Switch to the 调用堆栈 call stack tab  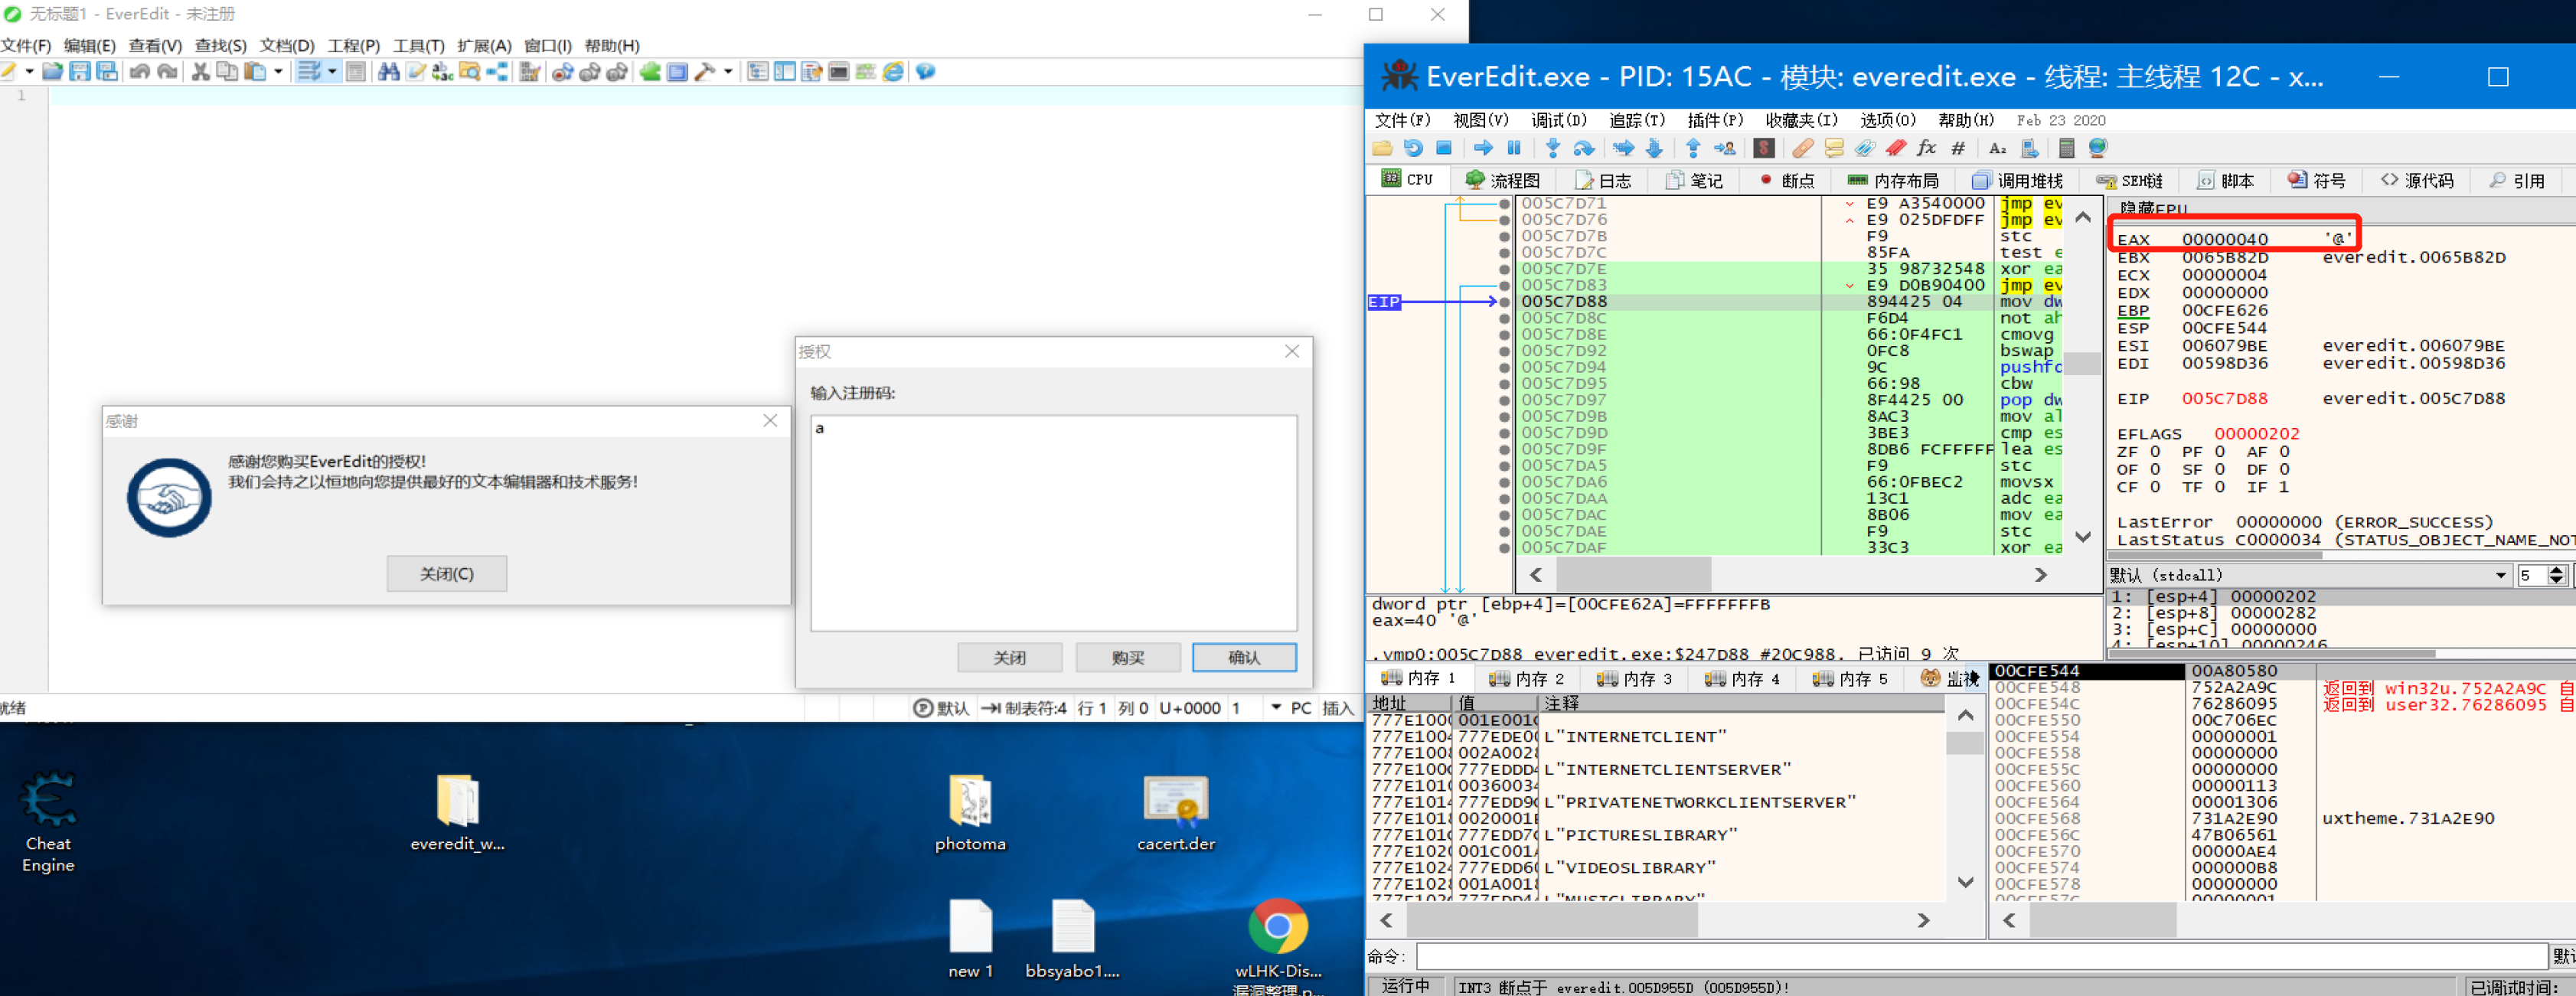pos(2017,180)
